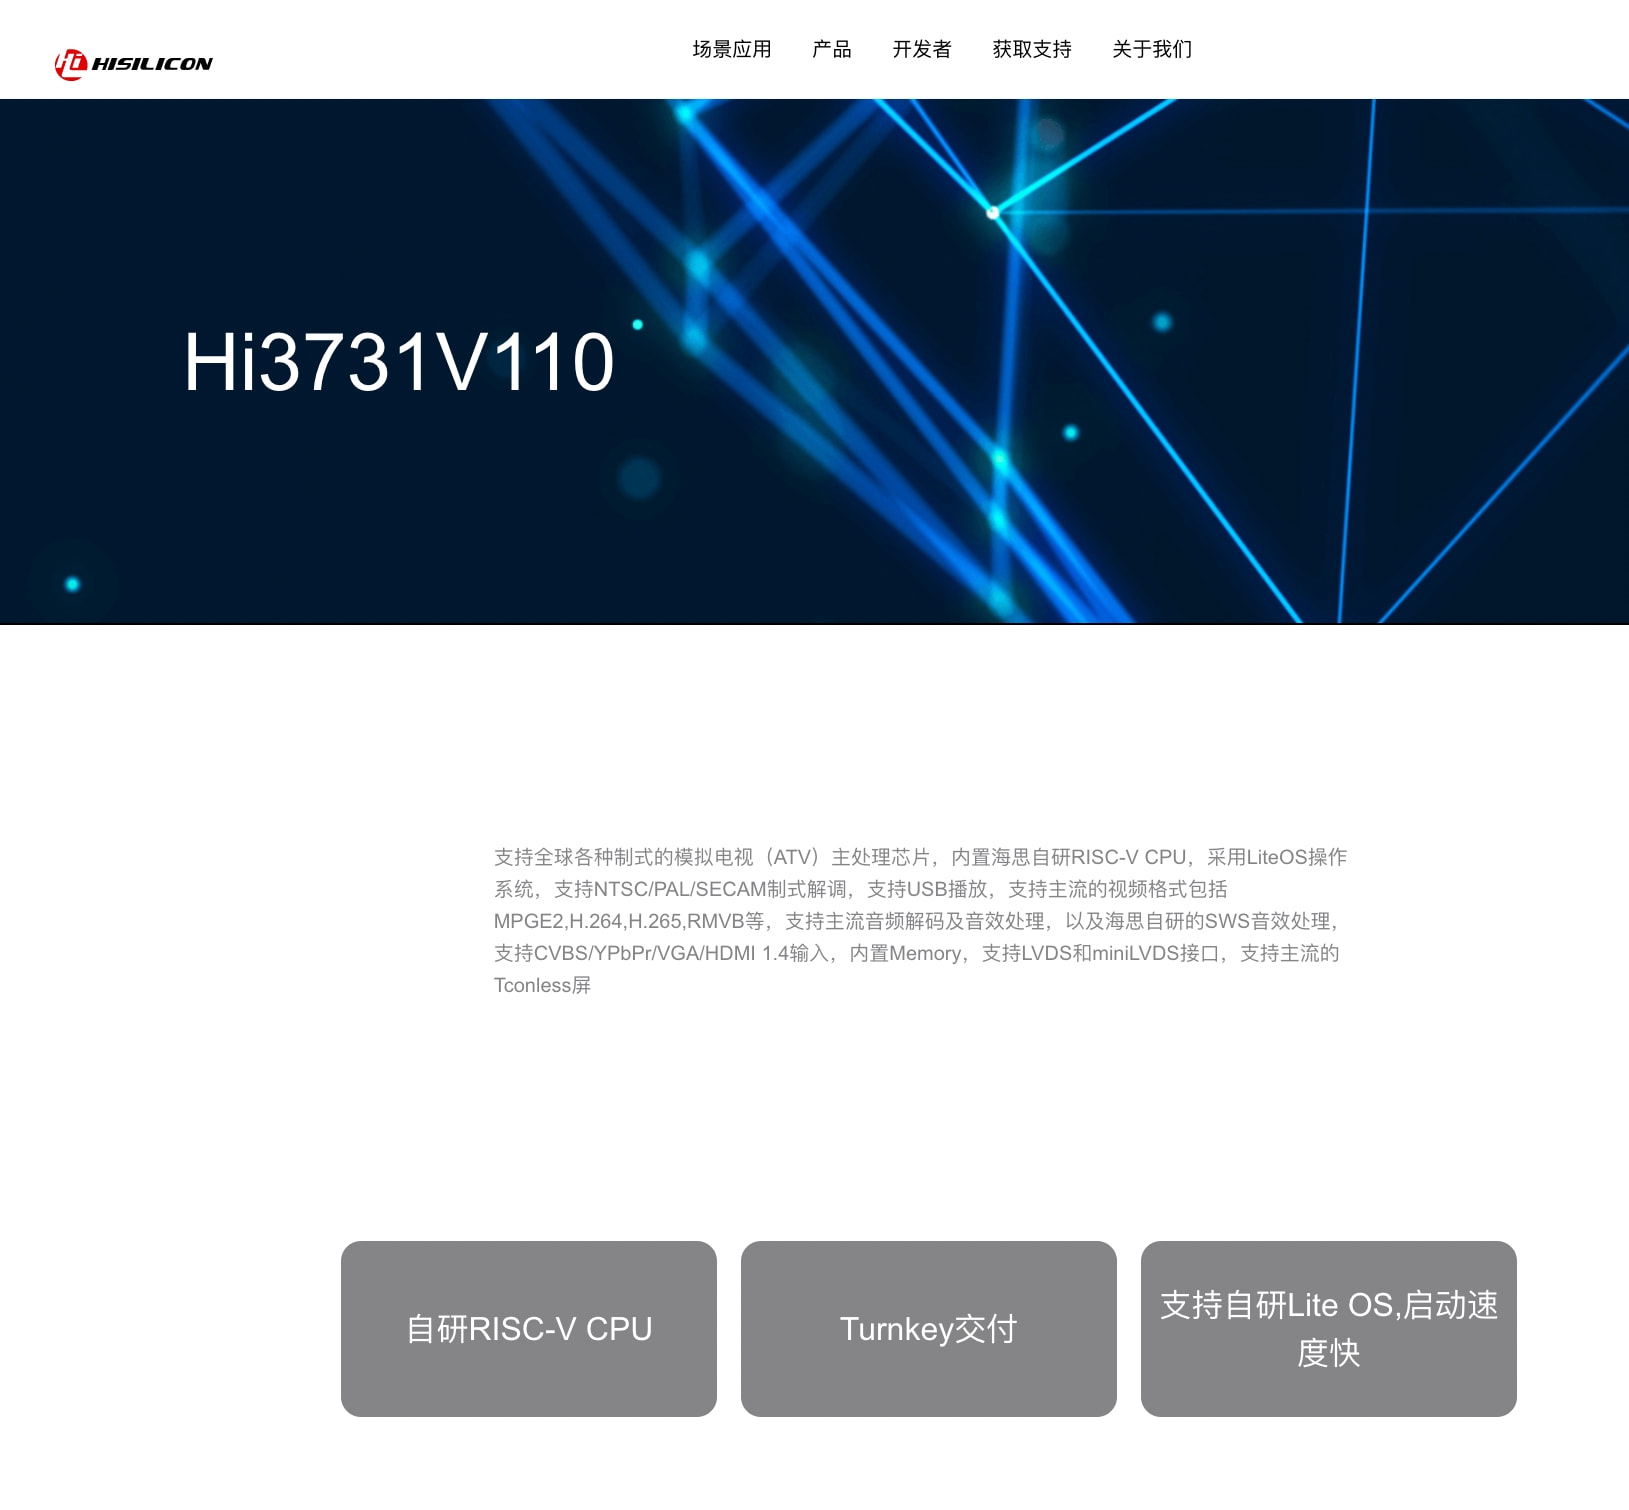Click description line starting MPGE2,H.264,H.265
The height and width of the screenshot is (1510, 1629).
click(x=917, y=921)
